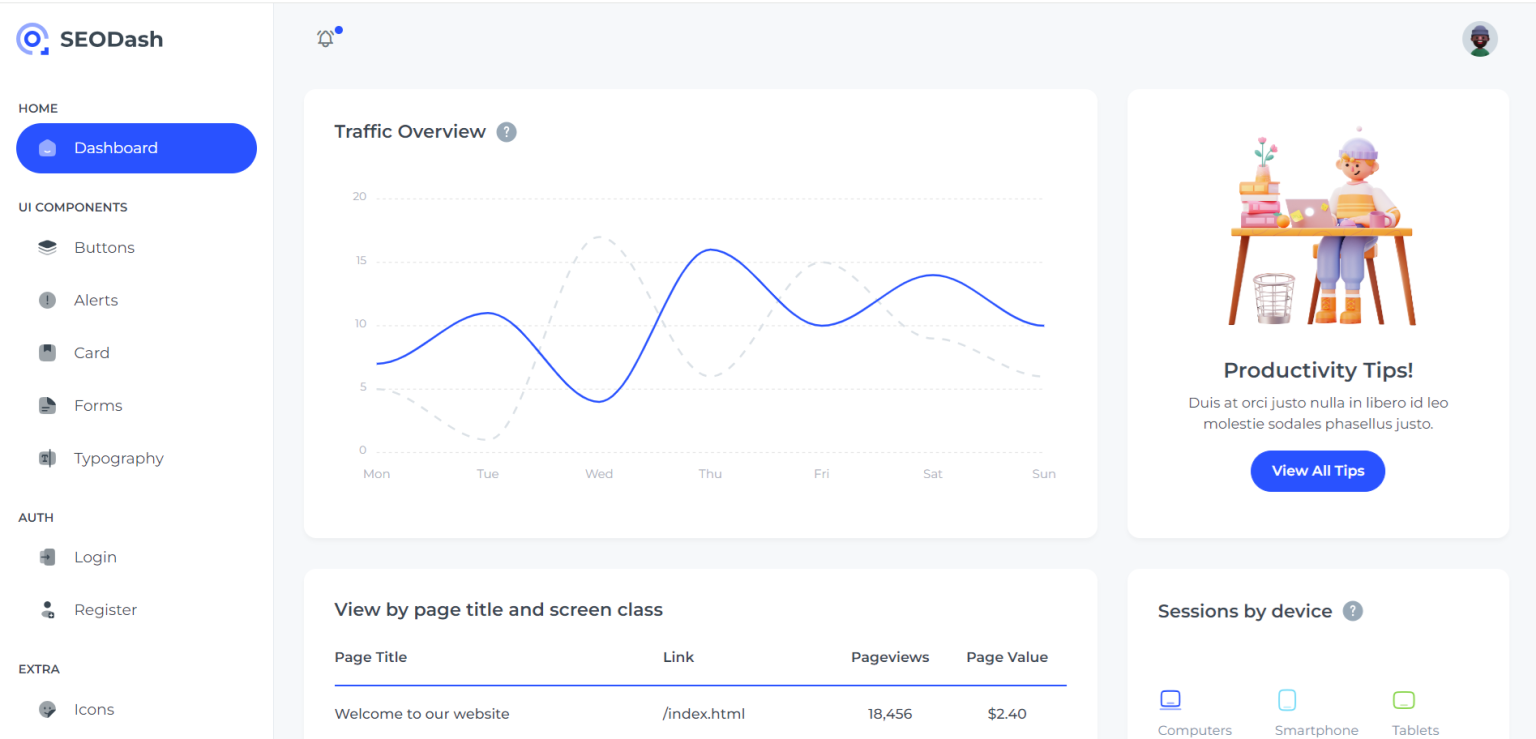Open the /index.html link in the table

[703, 713]
